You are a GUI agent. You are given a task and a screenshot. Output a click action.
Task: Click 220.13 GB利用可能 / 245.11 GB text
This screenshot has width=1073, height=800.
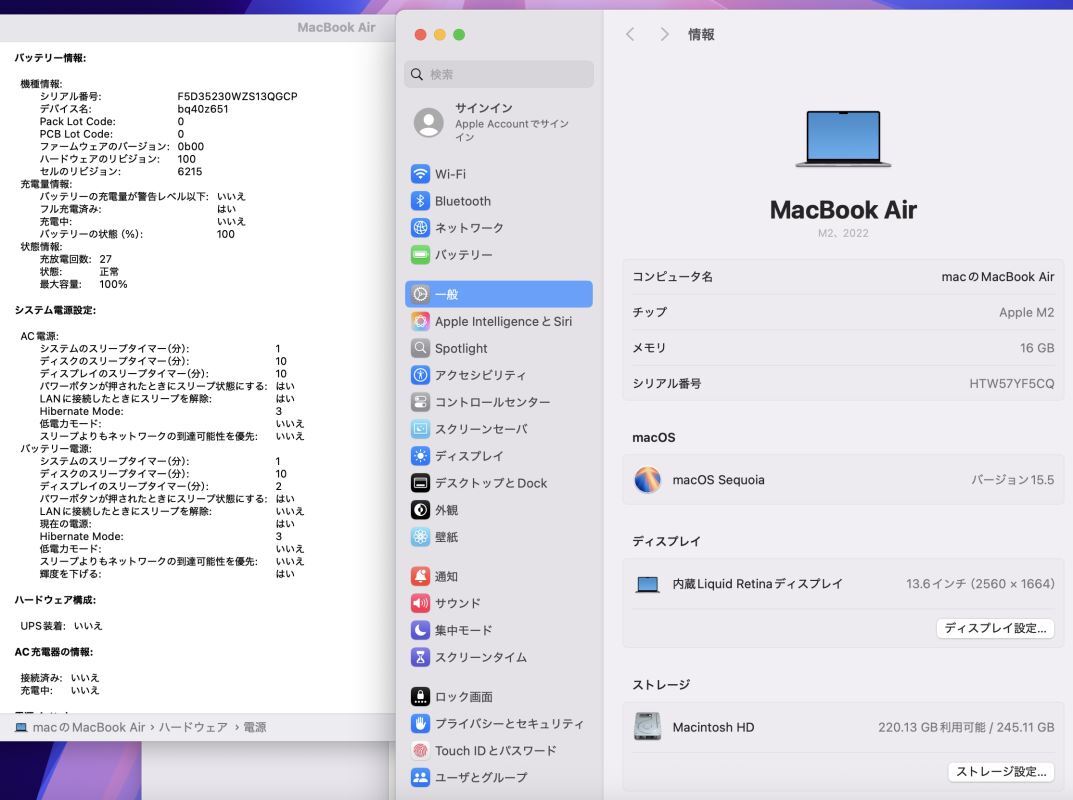(x=966, y=727)
